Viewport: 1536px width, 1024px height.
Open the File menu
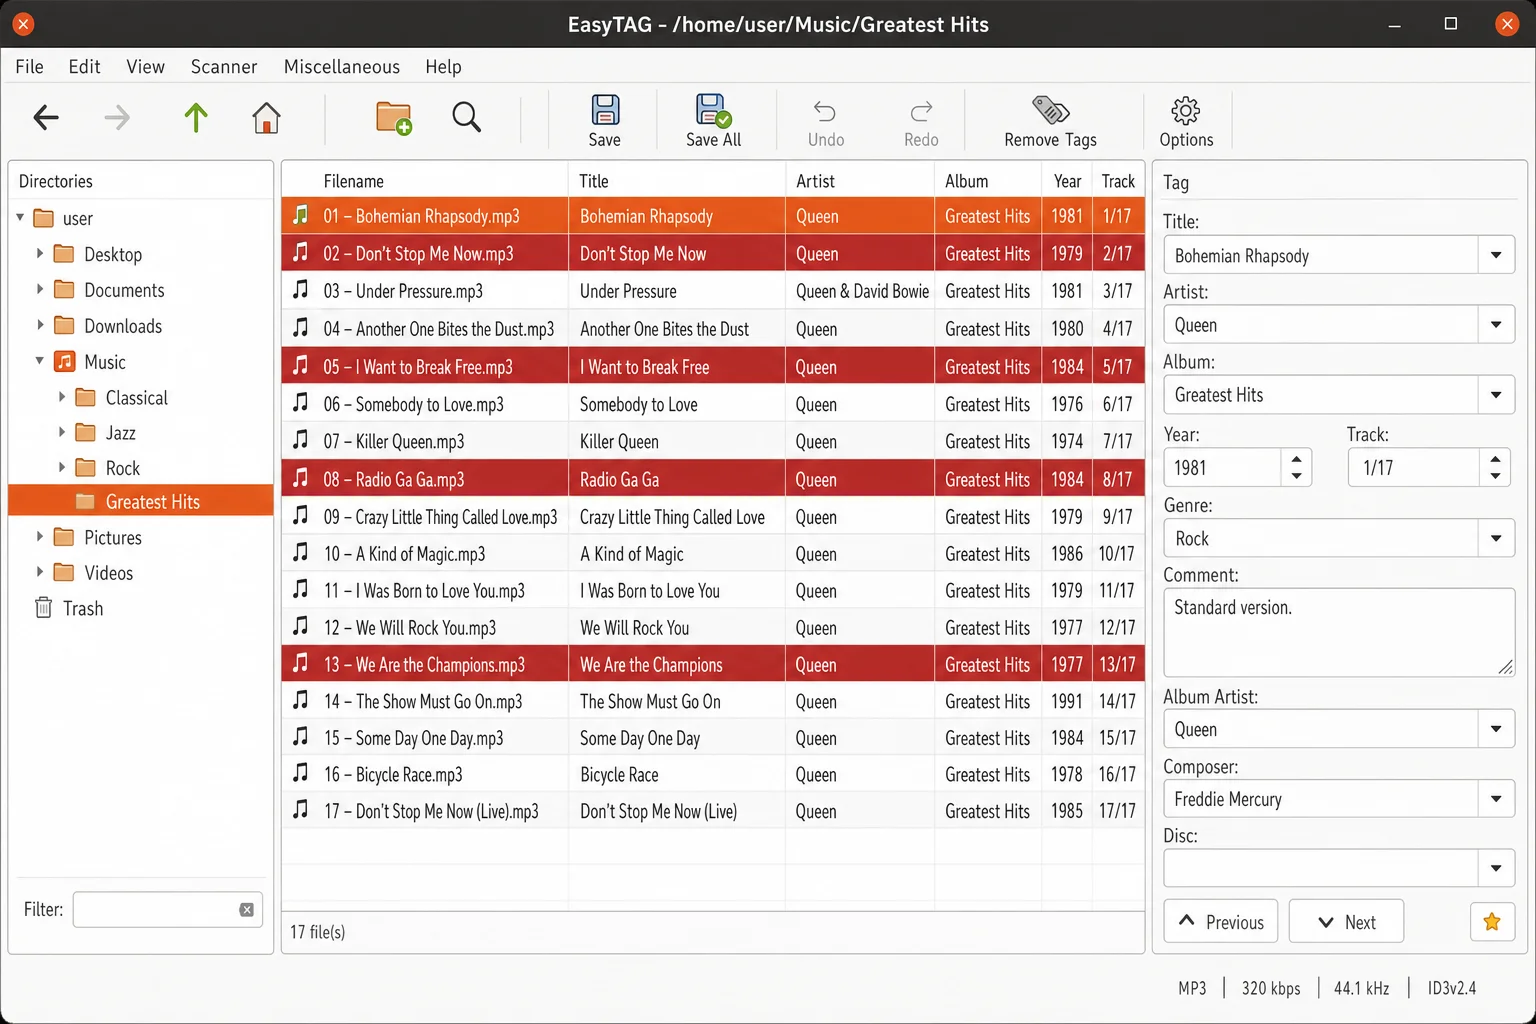click(29, 66)
